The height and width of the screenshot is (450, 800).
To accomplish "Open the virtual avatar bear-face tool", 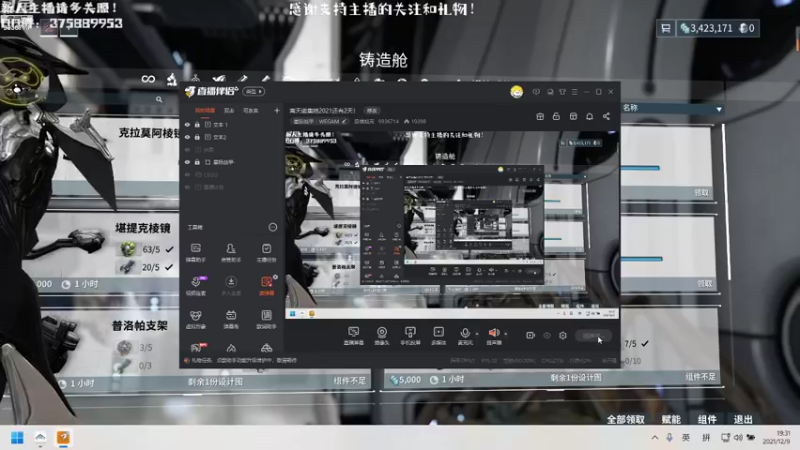I will point(195,319).
